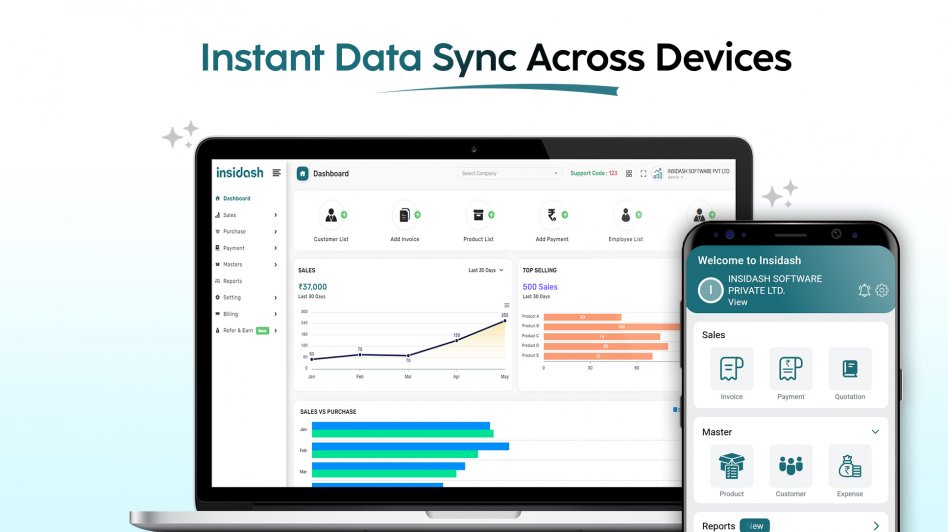The height and width of the screenshot is (532, 948).
Task: Tap the Welcome to Insidash heading
Action: (x=749, y=261)
